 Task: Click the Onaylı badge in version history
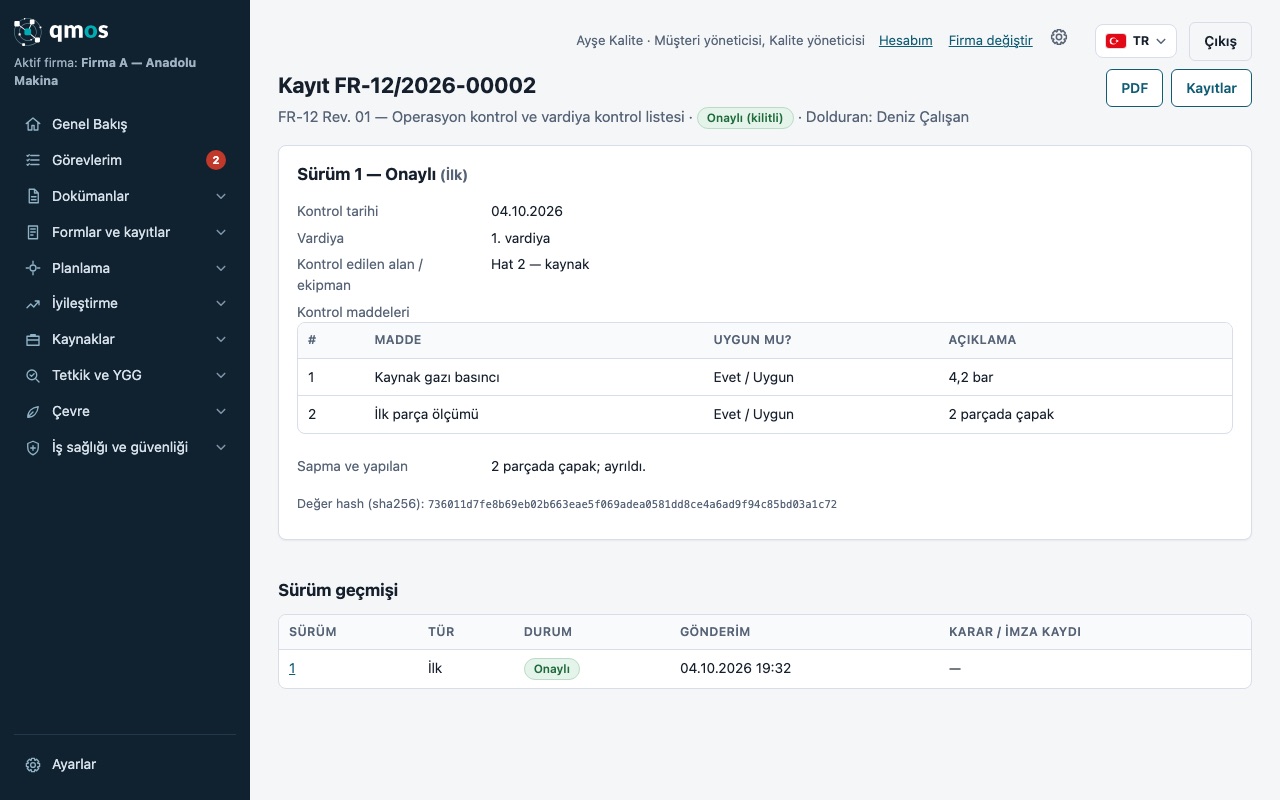[x=551, y=669]
